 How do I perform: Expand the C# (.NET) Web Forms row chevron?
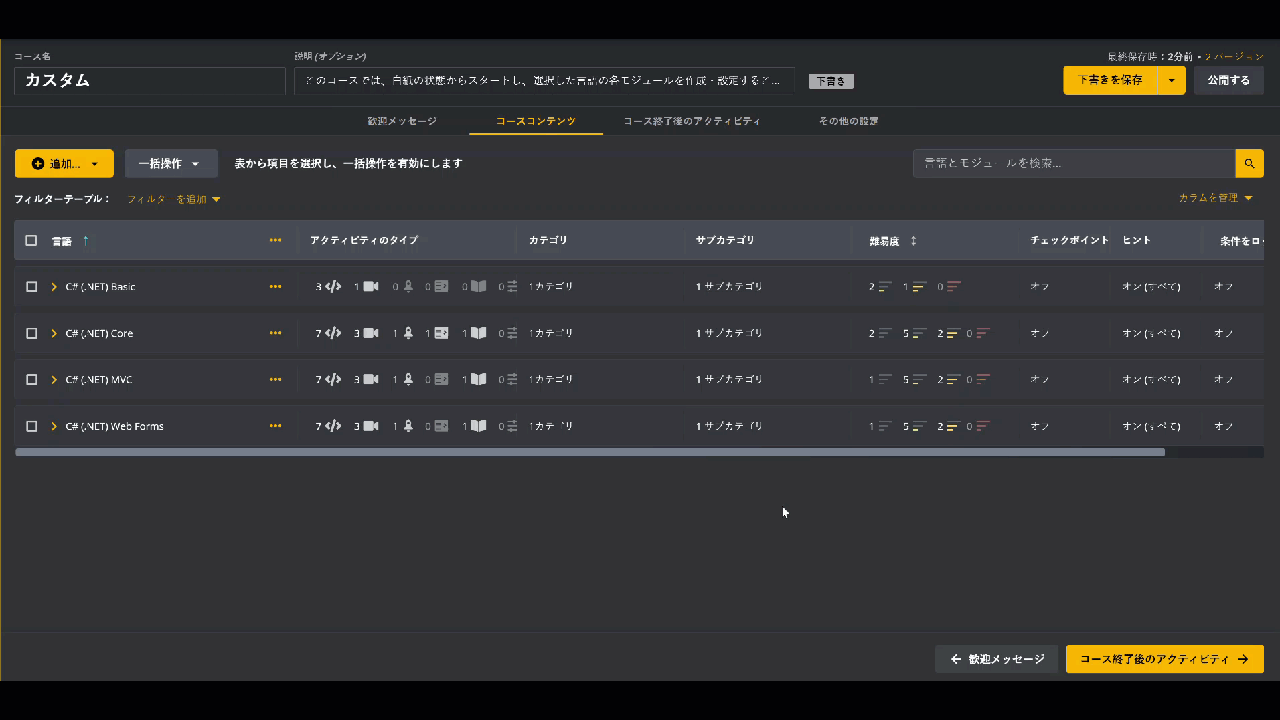point(54,426)
